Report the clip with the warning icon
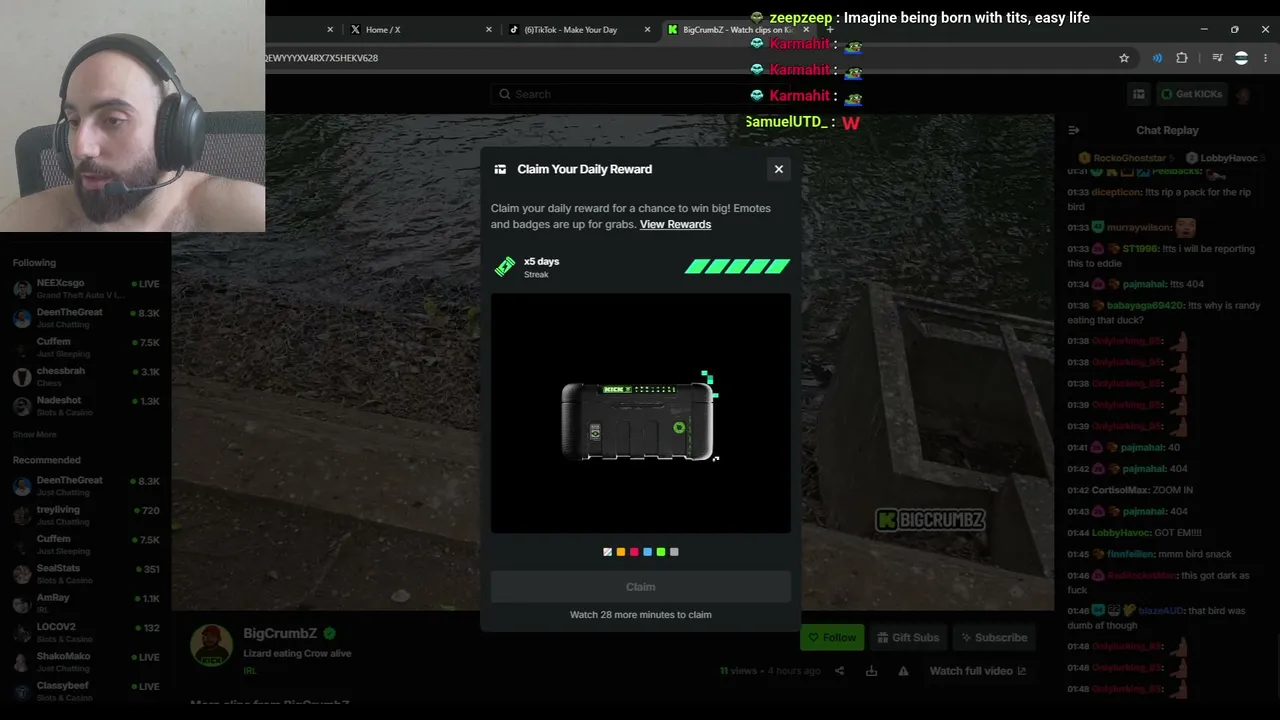The image size is (1280, 720). click(x=904, y=671)
